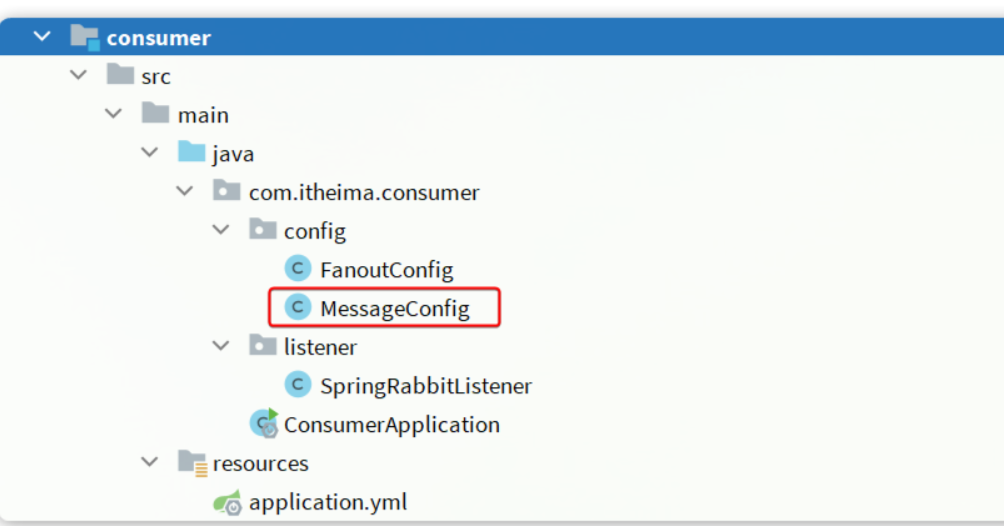This screenshot has height=526, width=1004.
Task: Click the resources folder icon
Action: coord(192,463)
